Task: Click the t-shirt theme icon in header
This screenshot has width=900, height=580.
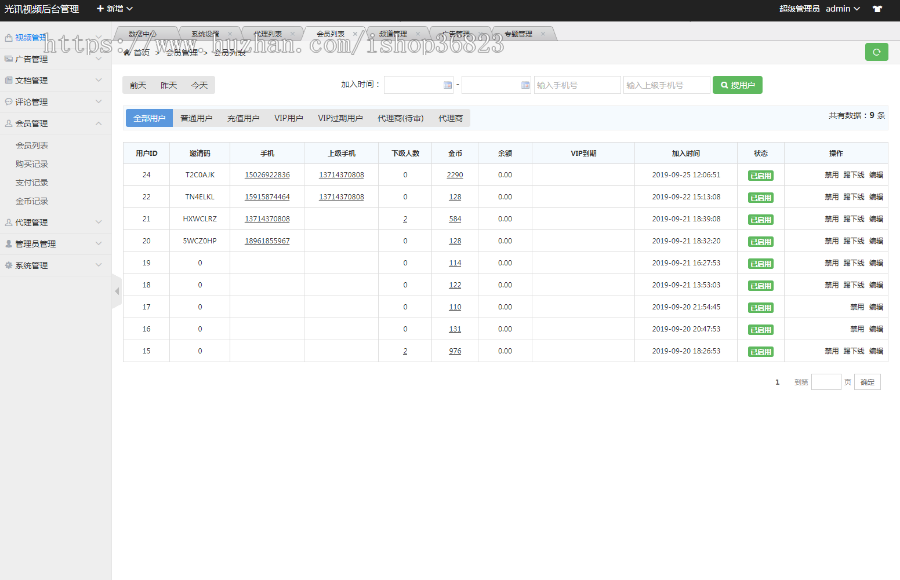Action: 877,9
